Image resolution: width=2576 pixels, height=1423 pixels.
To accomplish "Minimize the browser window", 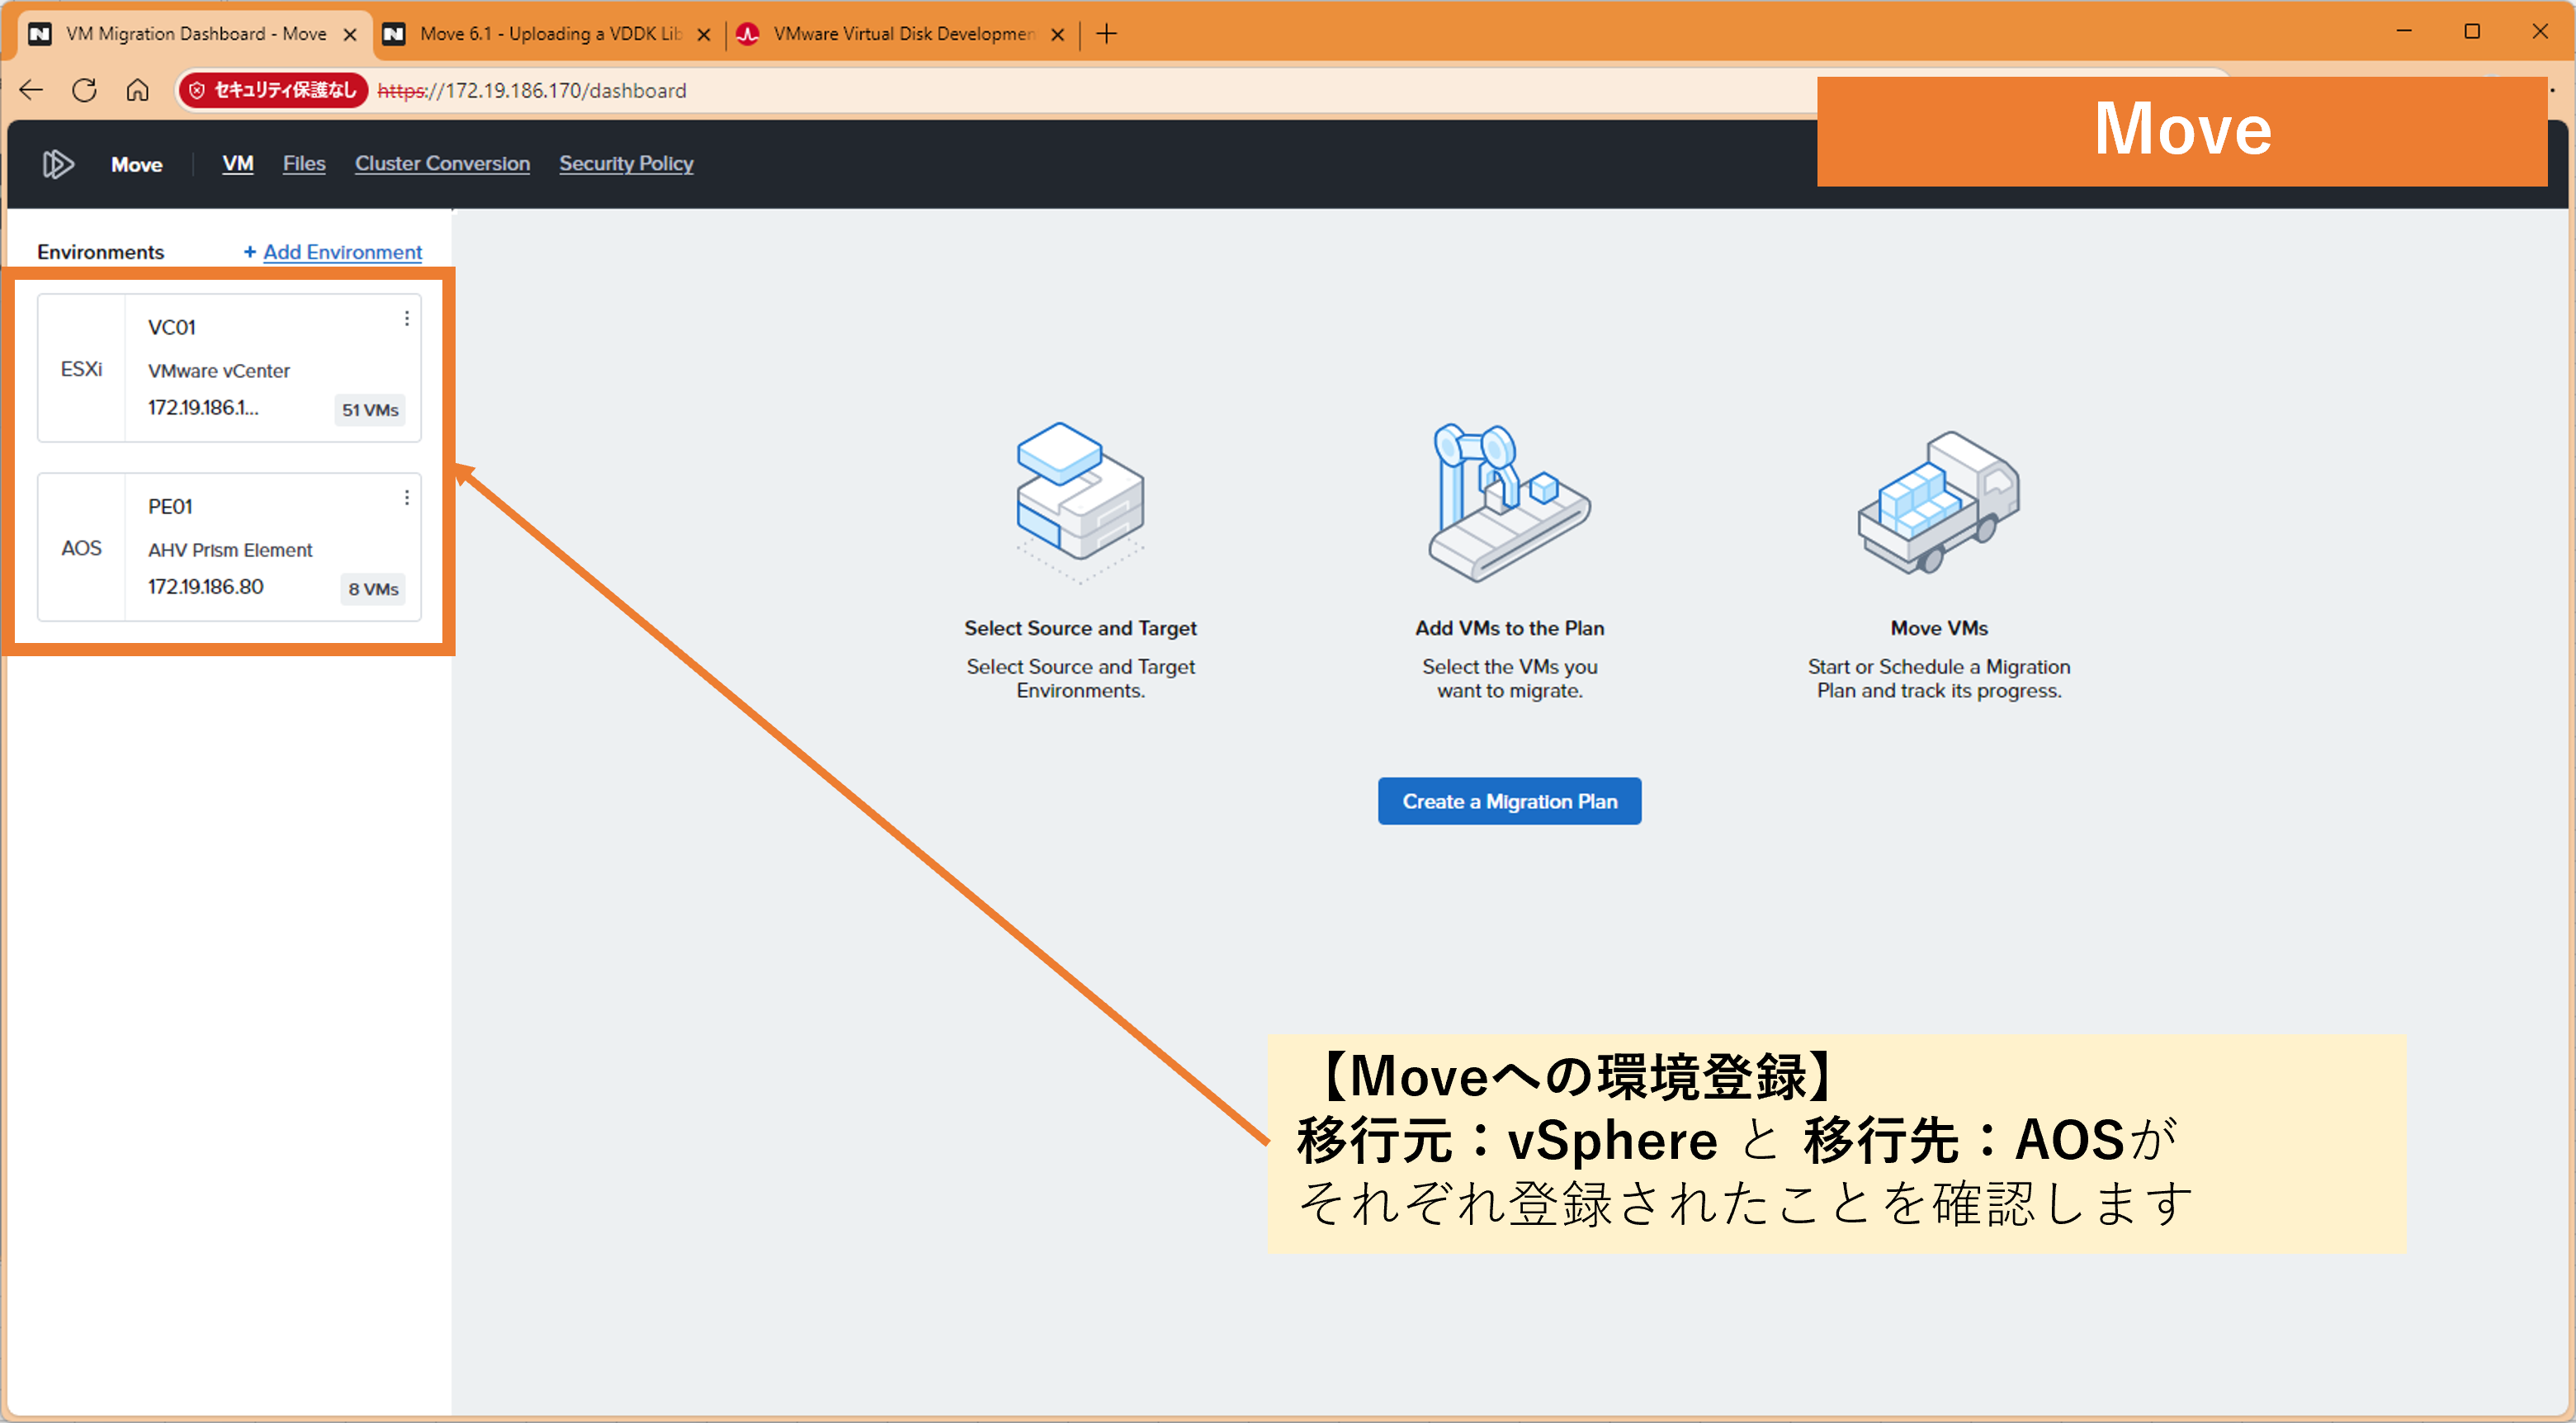I will pyautogui.click(x=2404, y=31).
